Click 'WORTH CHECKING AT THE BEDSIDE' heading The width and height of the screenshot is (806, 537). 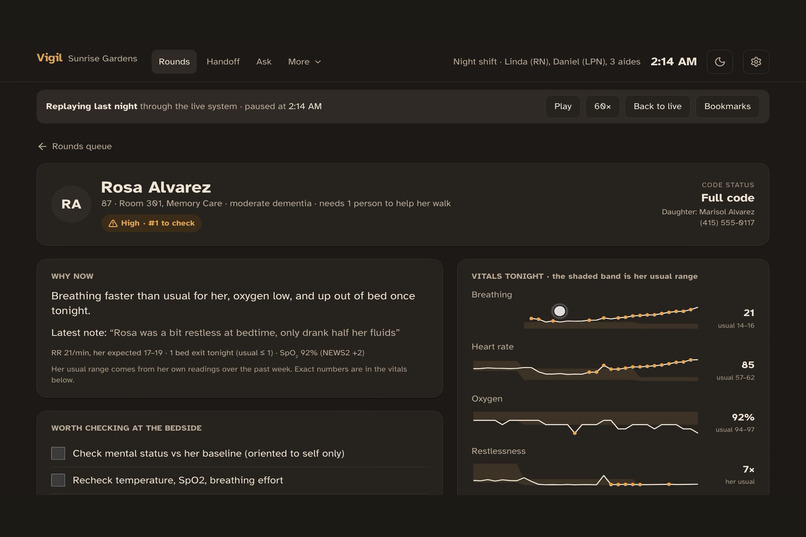(x=126, y=428)
